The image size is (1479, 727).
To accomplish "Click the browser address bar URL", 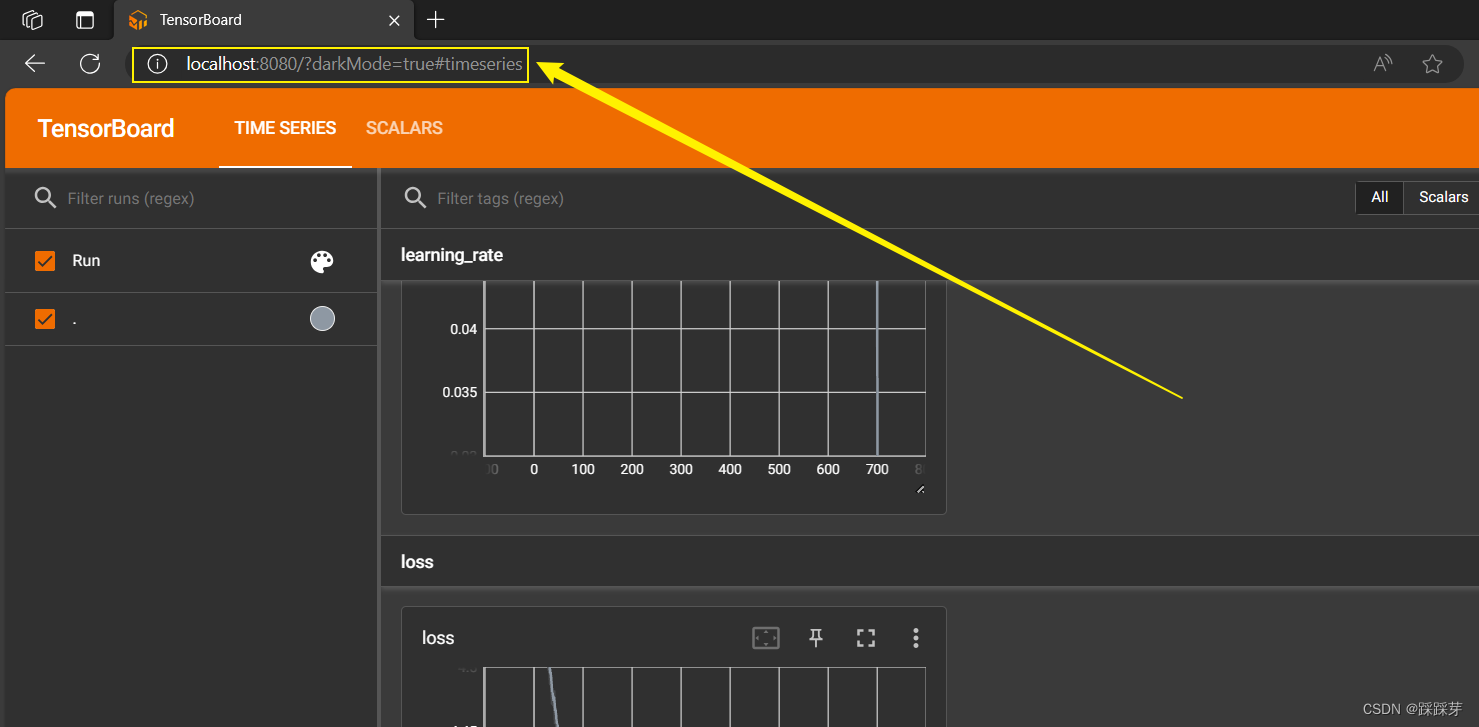I will [354, 64].
